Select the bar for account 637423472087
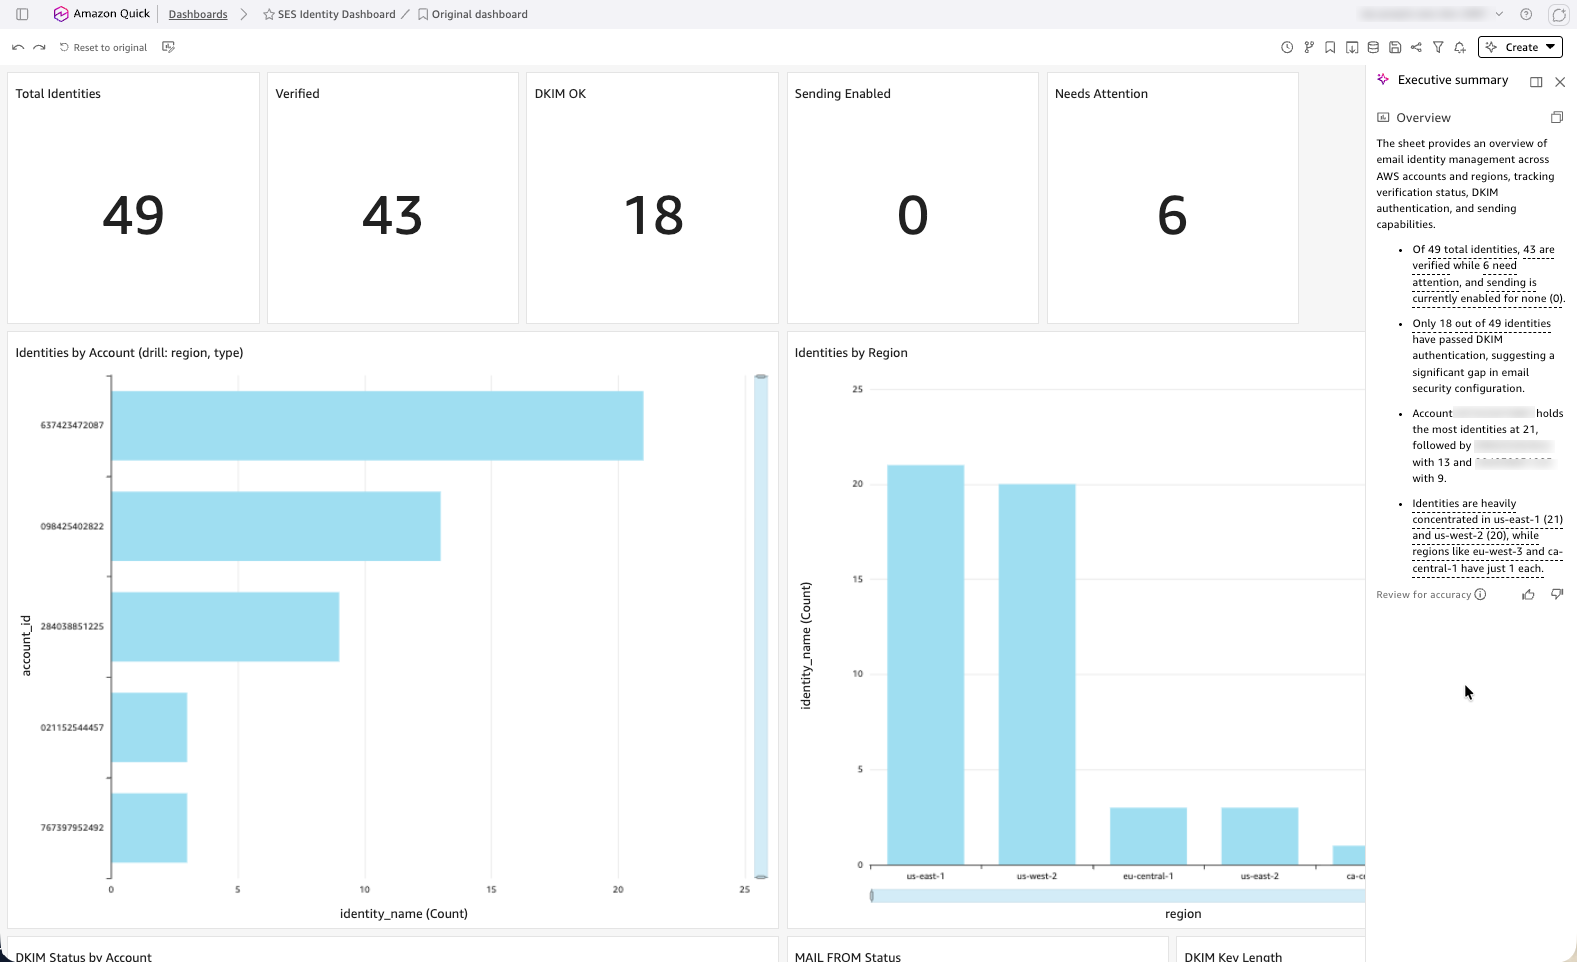Viewport: 1577px width, 962px height. (x=377, y=425)
